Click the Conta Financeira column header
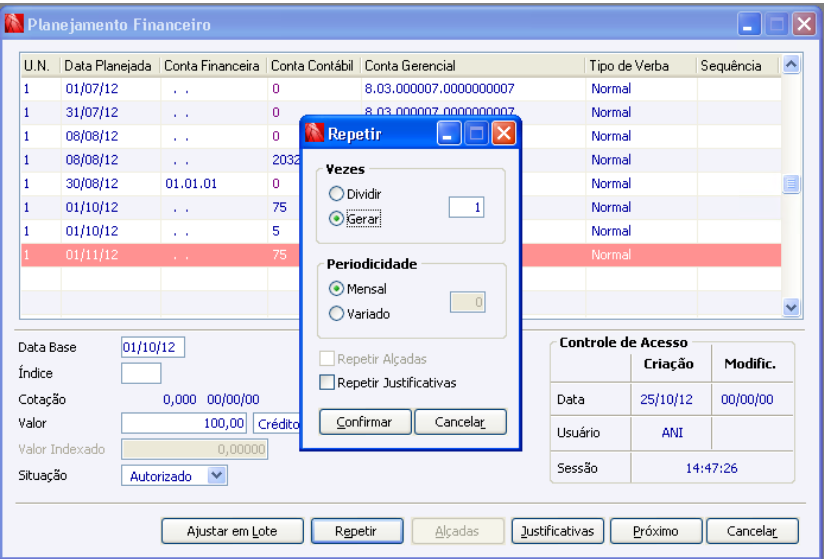The height and width of the screenshot is (559, 824). [212, 66]
